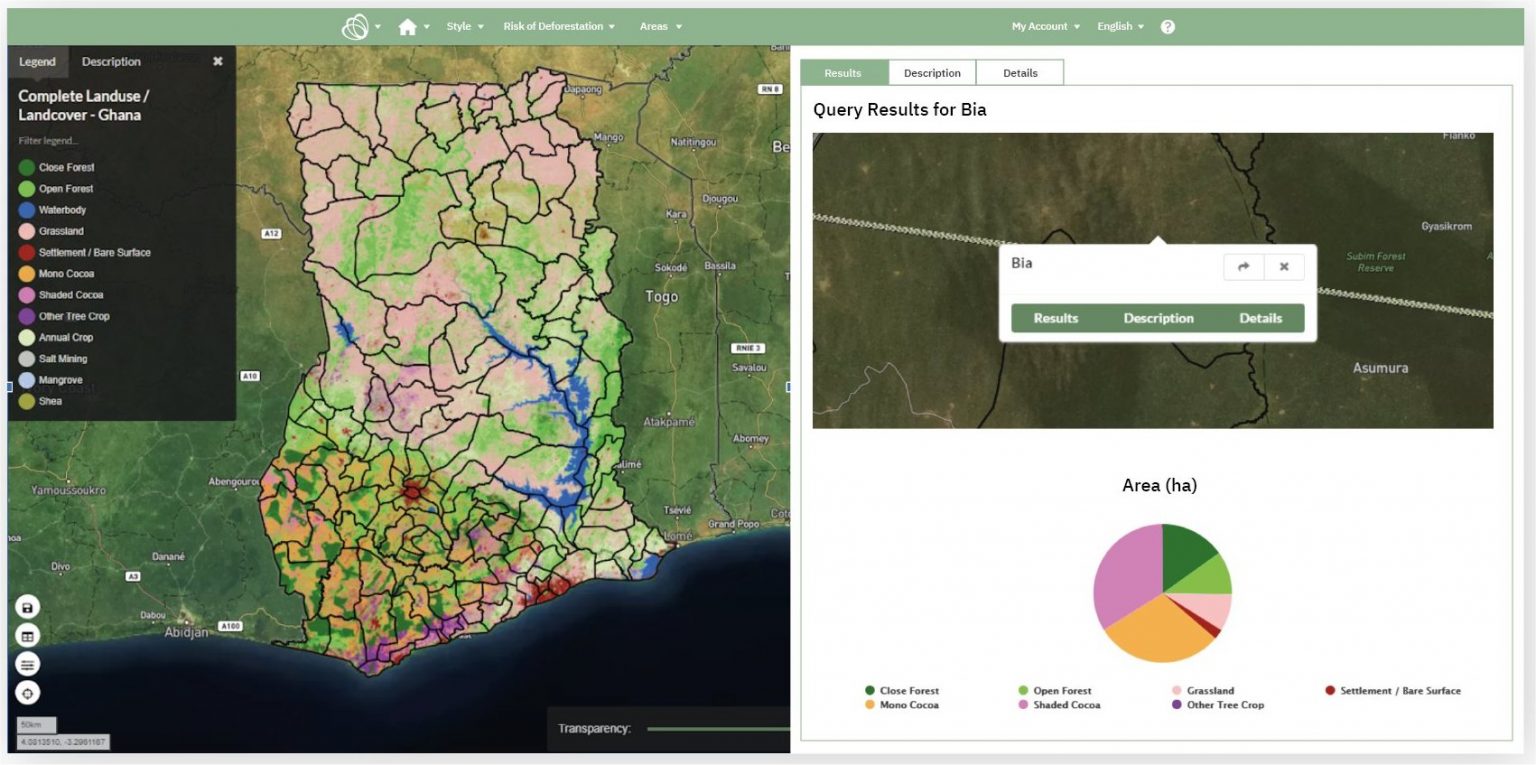Toggle Mono Cocoa in pie chart legend
Image resolution: width=1536 pixels, height=765 pixels.
point(902,705)
